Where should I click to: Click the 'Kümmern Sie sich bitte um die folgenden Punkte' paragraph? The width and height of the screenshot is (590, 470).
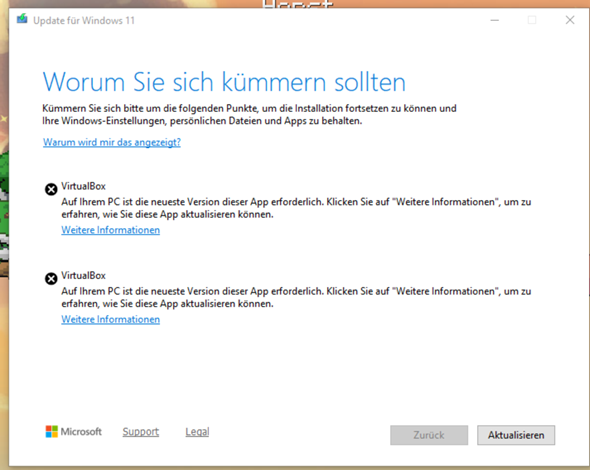point(249,114)
